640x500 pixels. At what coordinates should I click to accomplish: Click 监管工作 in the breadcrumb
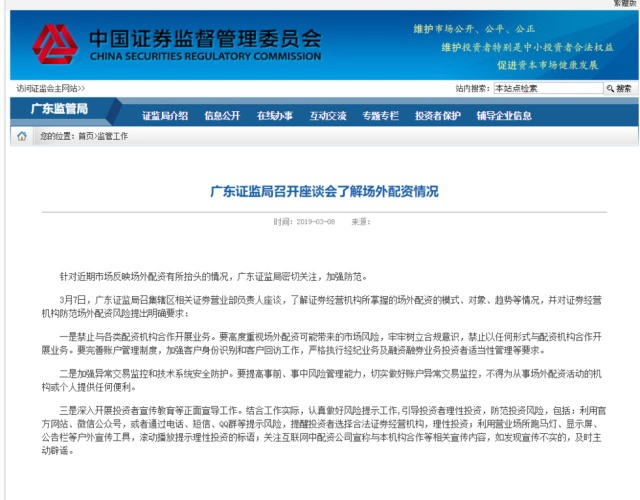[x=113, y=135]
